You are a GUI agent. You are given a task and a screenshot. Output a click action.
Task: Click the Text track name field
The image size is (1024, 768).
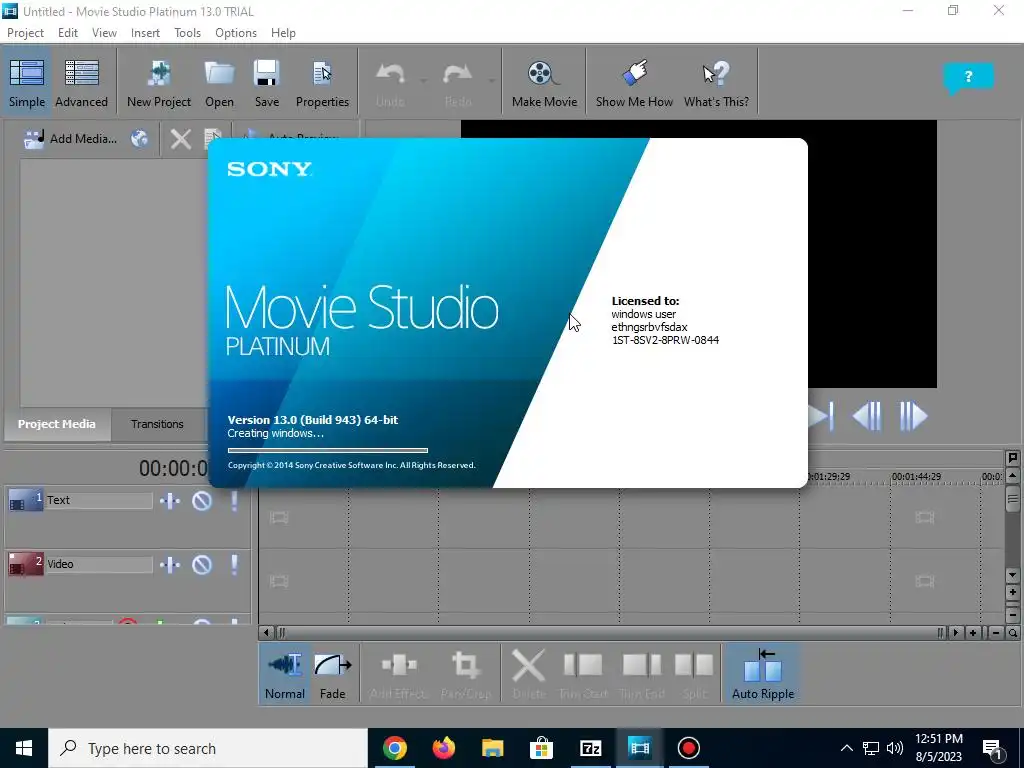pos(99,500)
